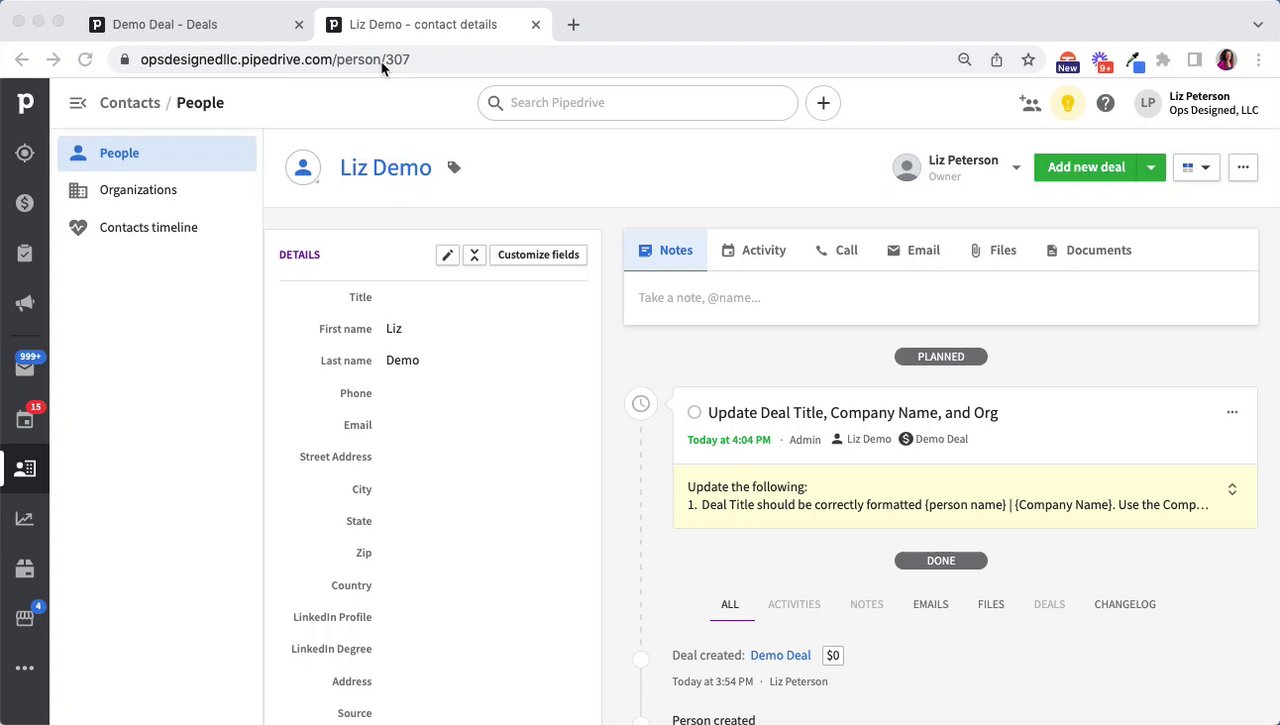The image size is (1280, 725).
Task: Open Activities calendar icon with 15 badge
Action: tap(25, 418)
